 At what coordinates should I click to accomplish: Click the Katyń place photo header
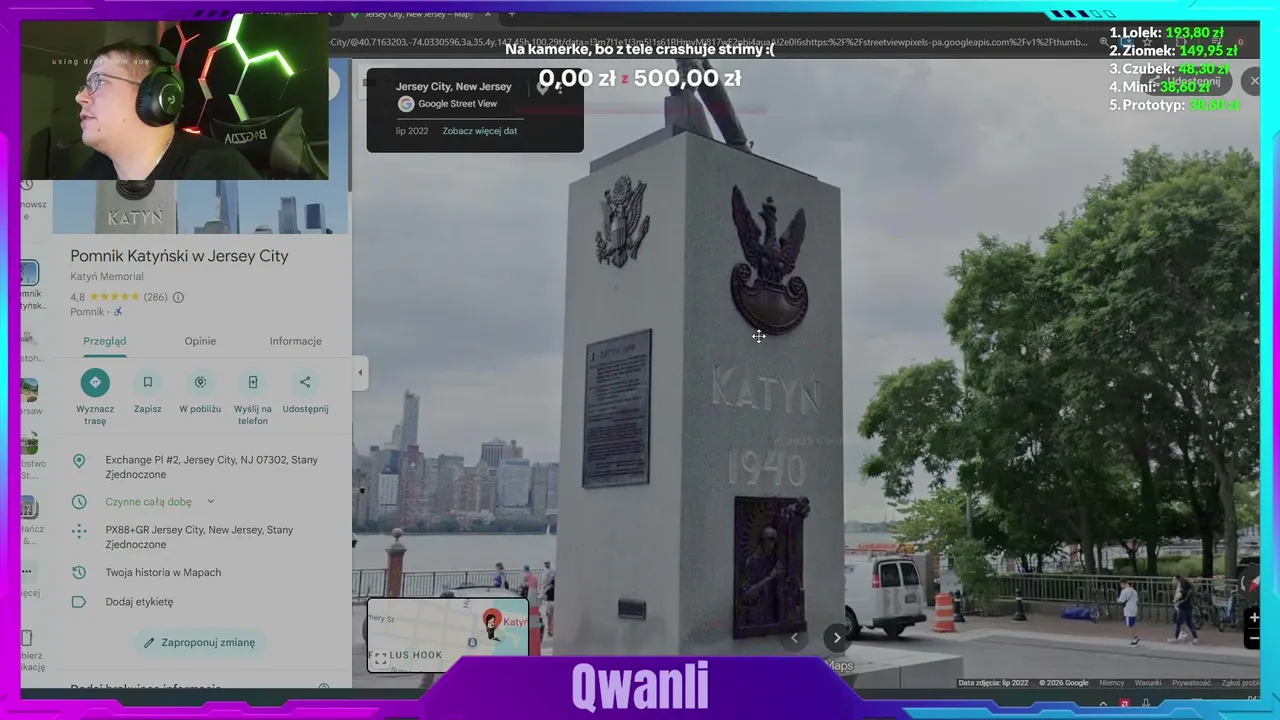200,207
